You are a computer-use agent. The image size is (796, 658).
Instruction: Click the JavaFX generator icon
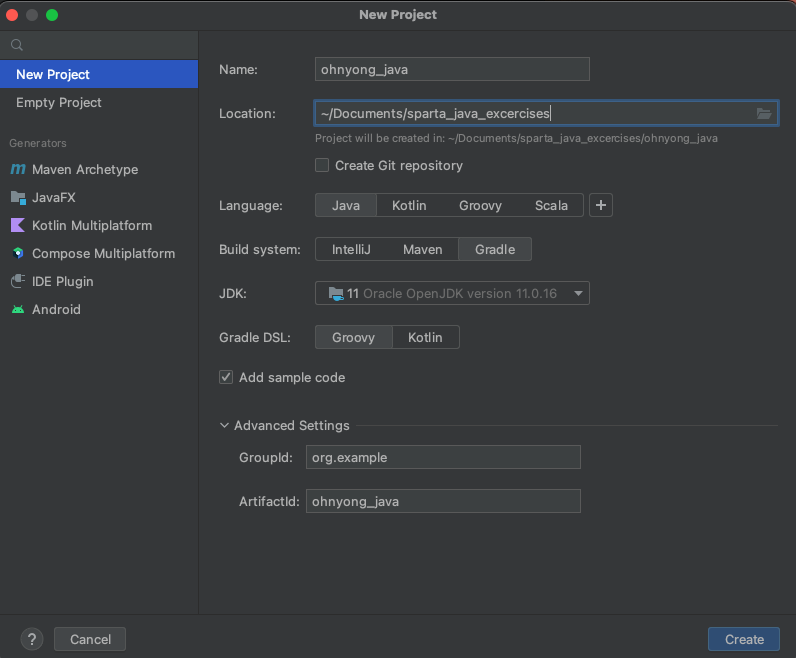point(18,198)
